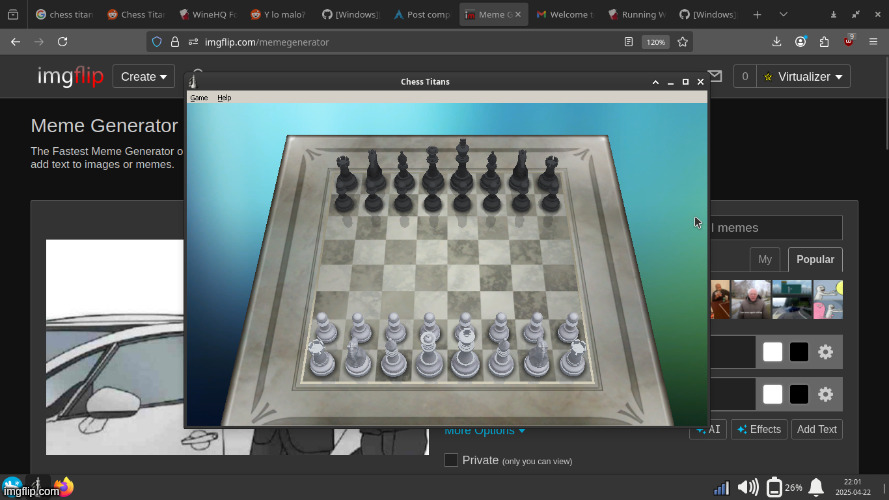
Task: Toggle reader view icon
Action: point(629,42)
